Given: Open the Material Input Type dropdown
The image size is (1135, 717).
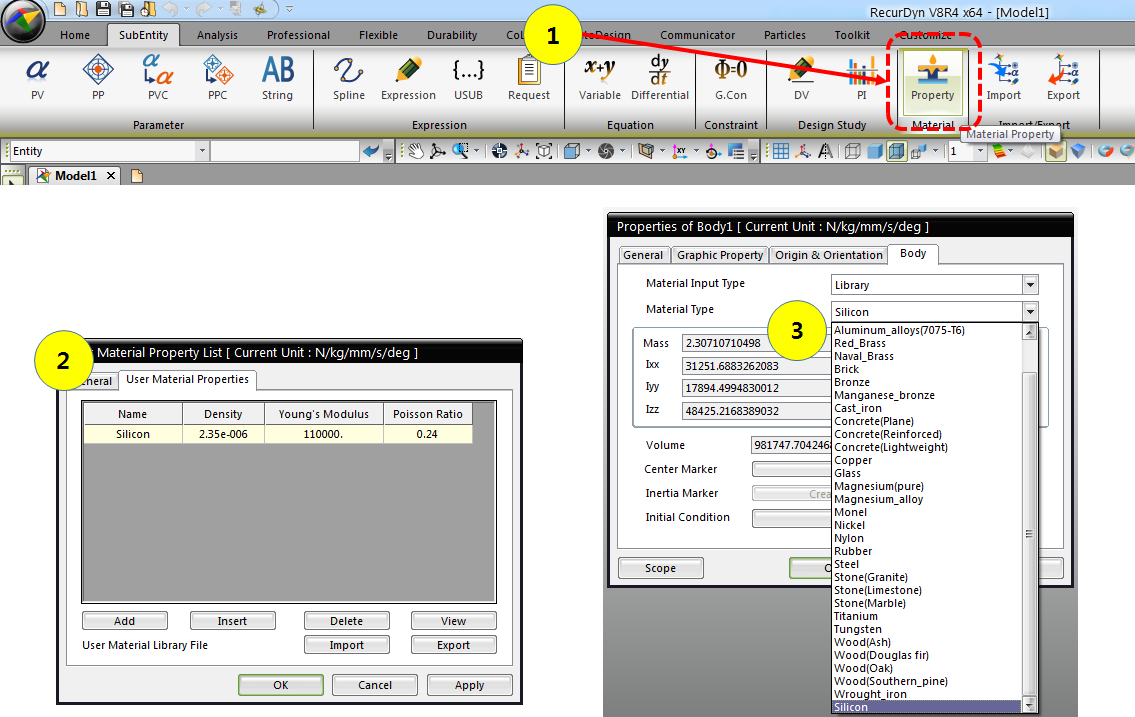Looking at the screenshot, I should [1030, 284].
